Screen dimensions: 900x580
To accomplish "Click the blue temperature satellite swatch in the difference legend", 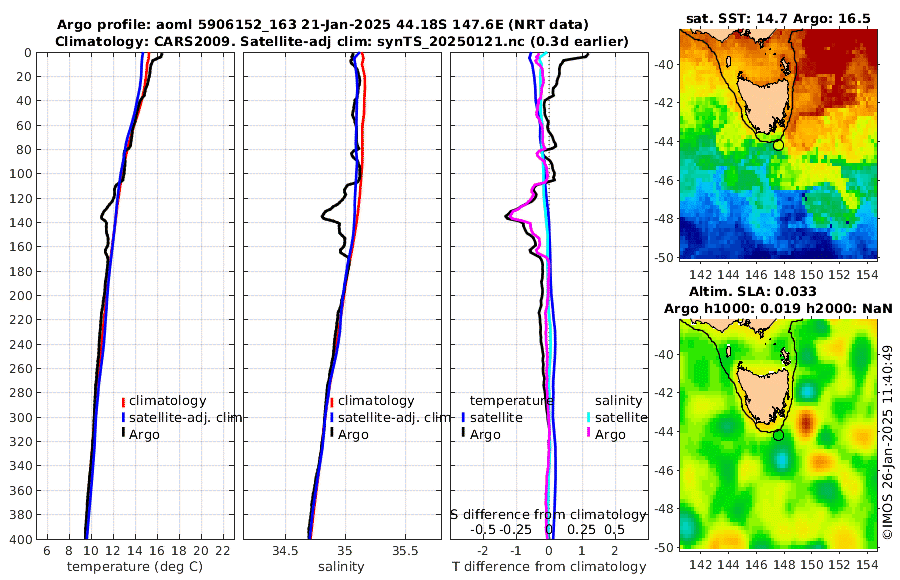I will coord(464,418).
